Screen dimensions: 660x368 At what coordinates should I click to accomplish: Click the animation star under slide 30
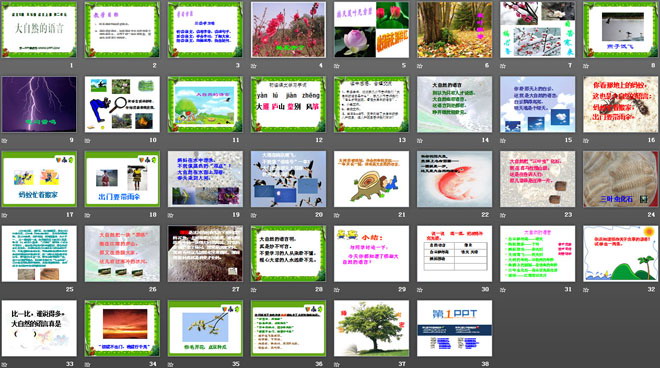420,290
